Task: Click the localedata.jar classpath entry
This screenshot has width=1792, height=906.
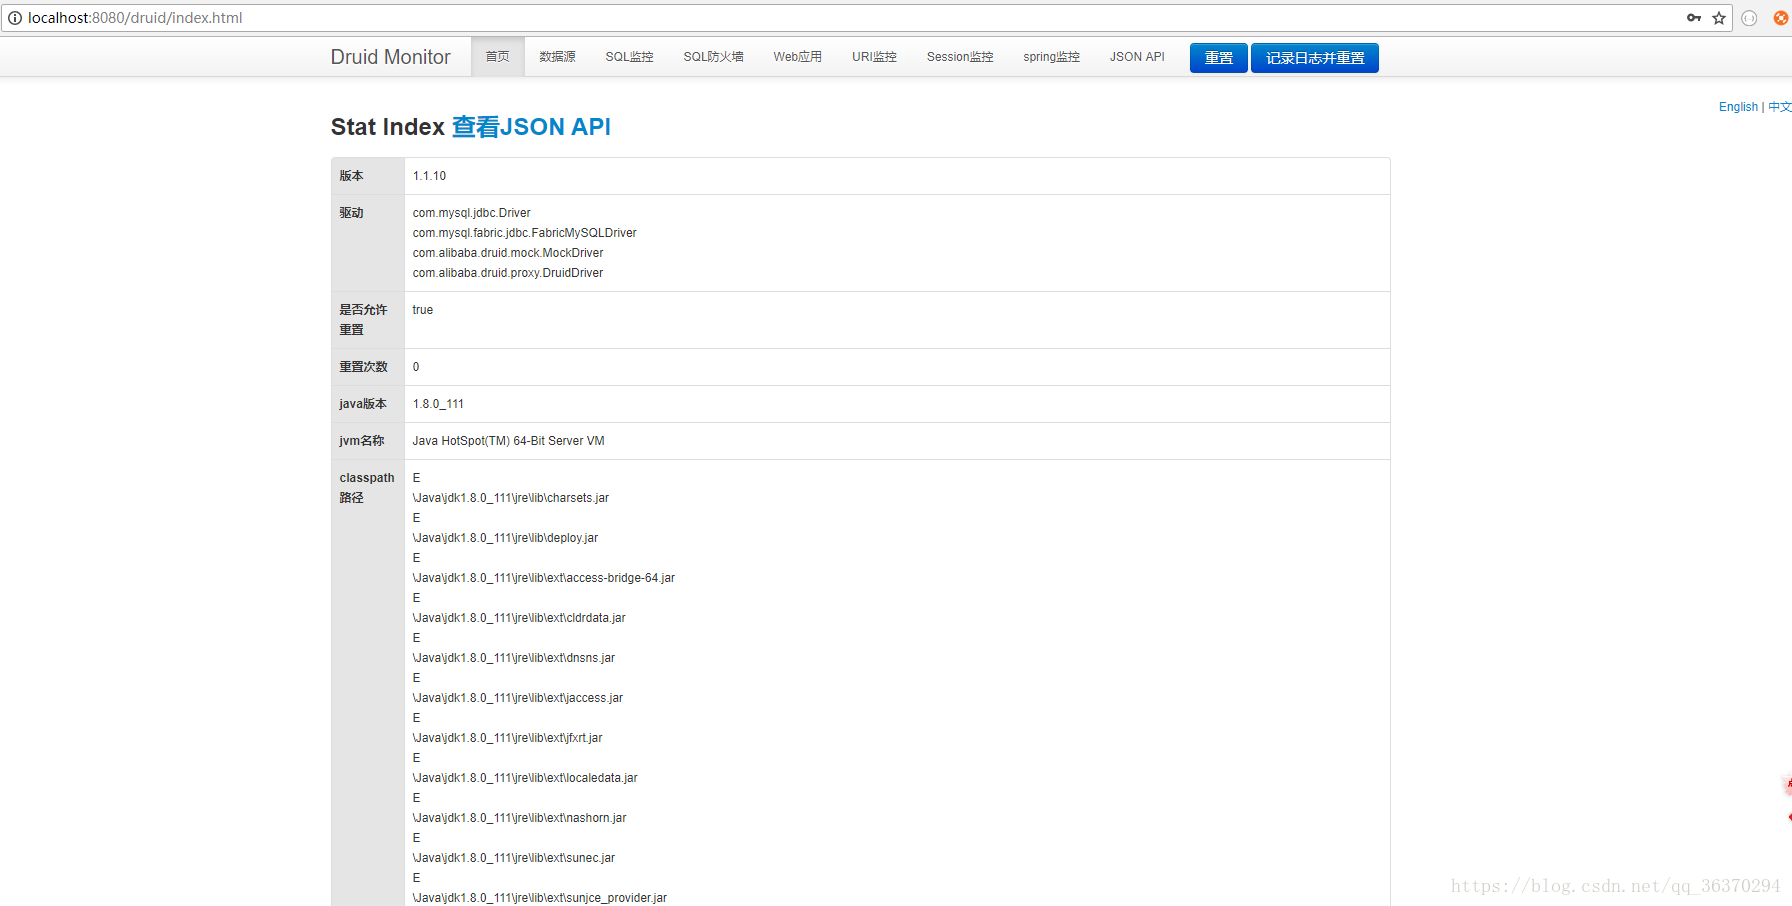Action: tap(525, 778)
